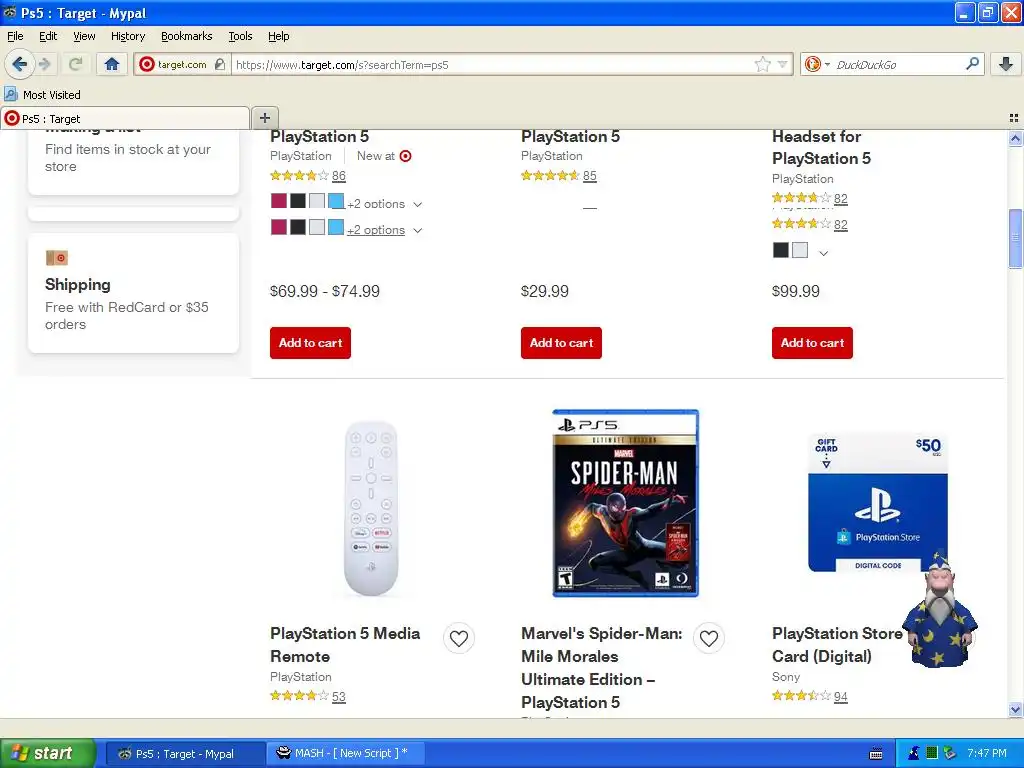
Task: Select the black color swatch in upper row
Action: 298,201
